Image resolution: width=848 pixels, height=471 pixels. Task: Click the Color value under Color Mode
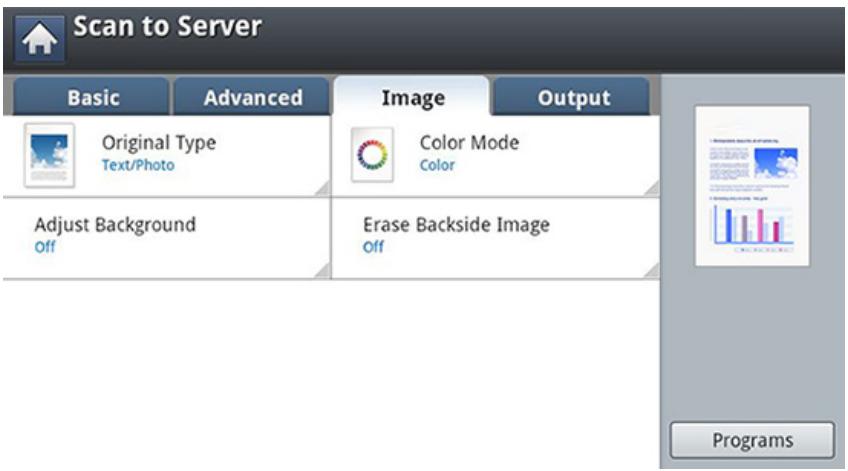coord(437,165)
